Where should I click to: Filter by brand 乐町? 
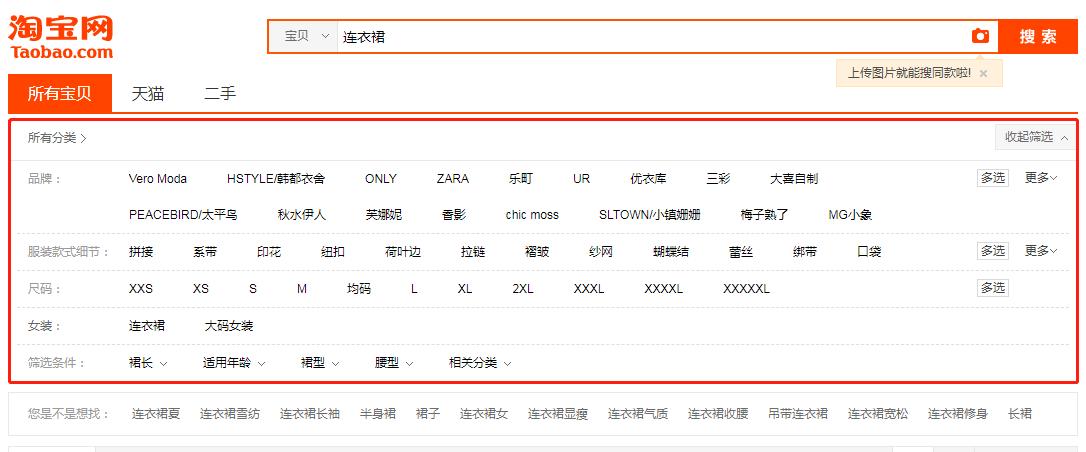[x=521, y=179]
